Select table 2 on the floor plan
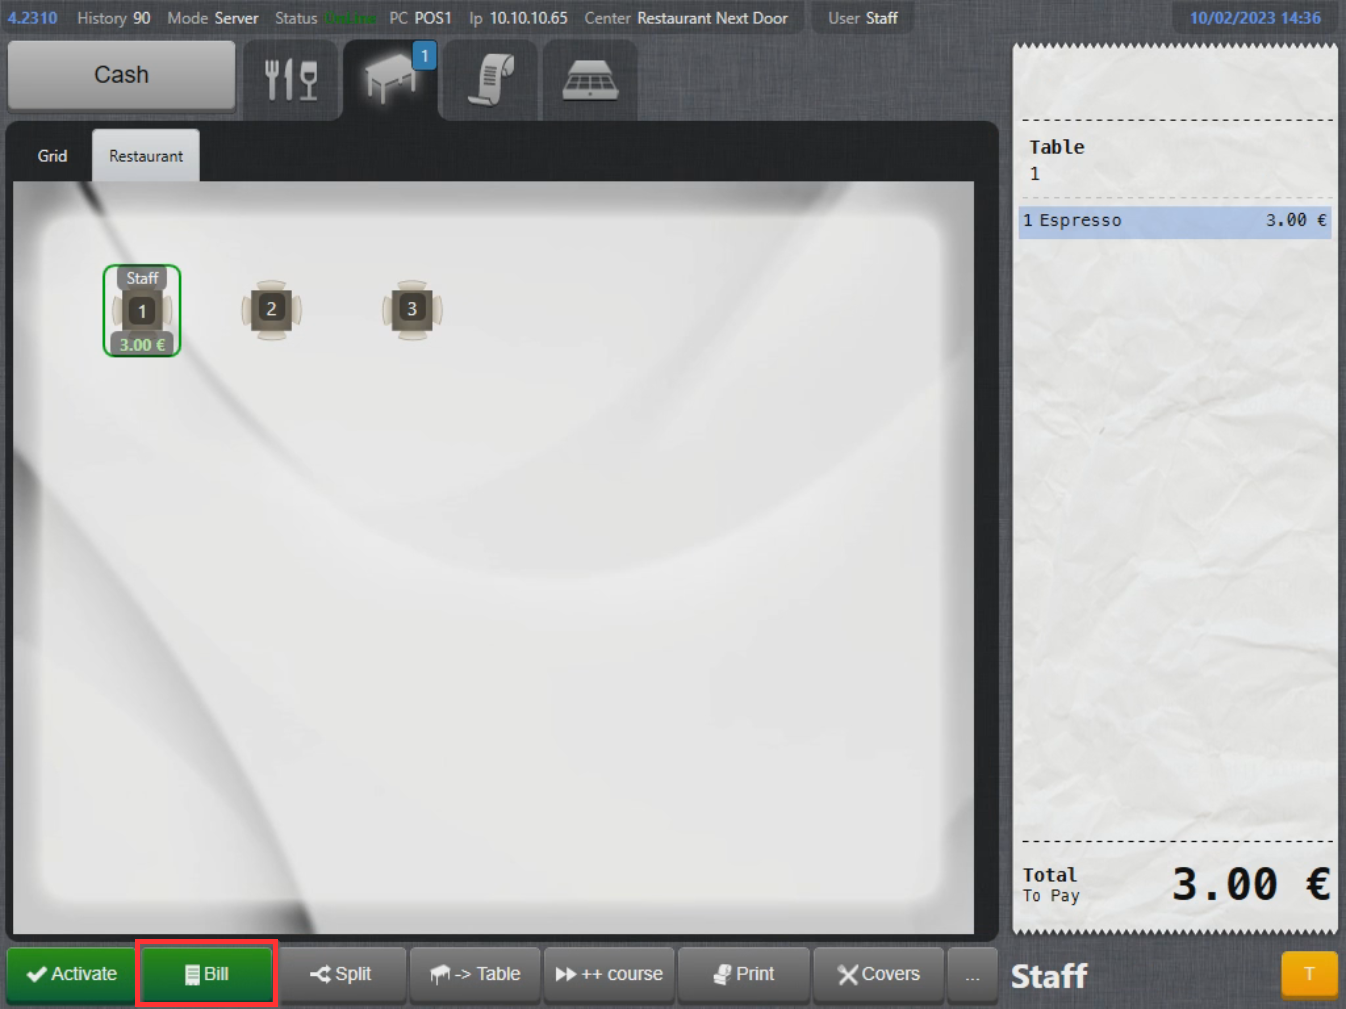1346x1009 pixels. 271,310
